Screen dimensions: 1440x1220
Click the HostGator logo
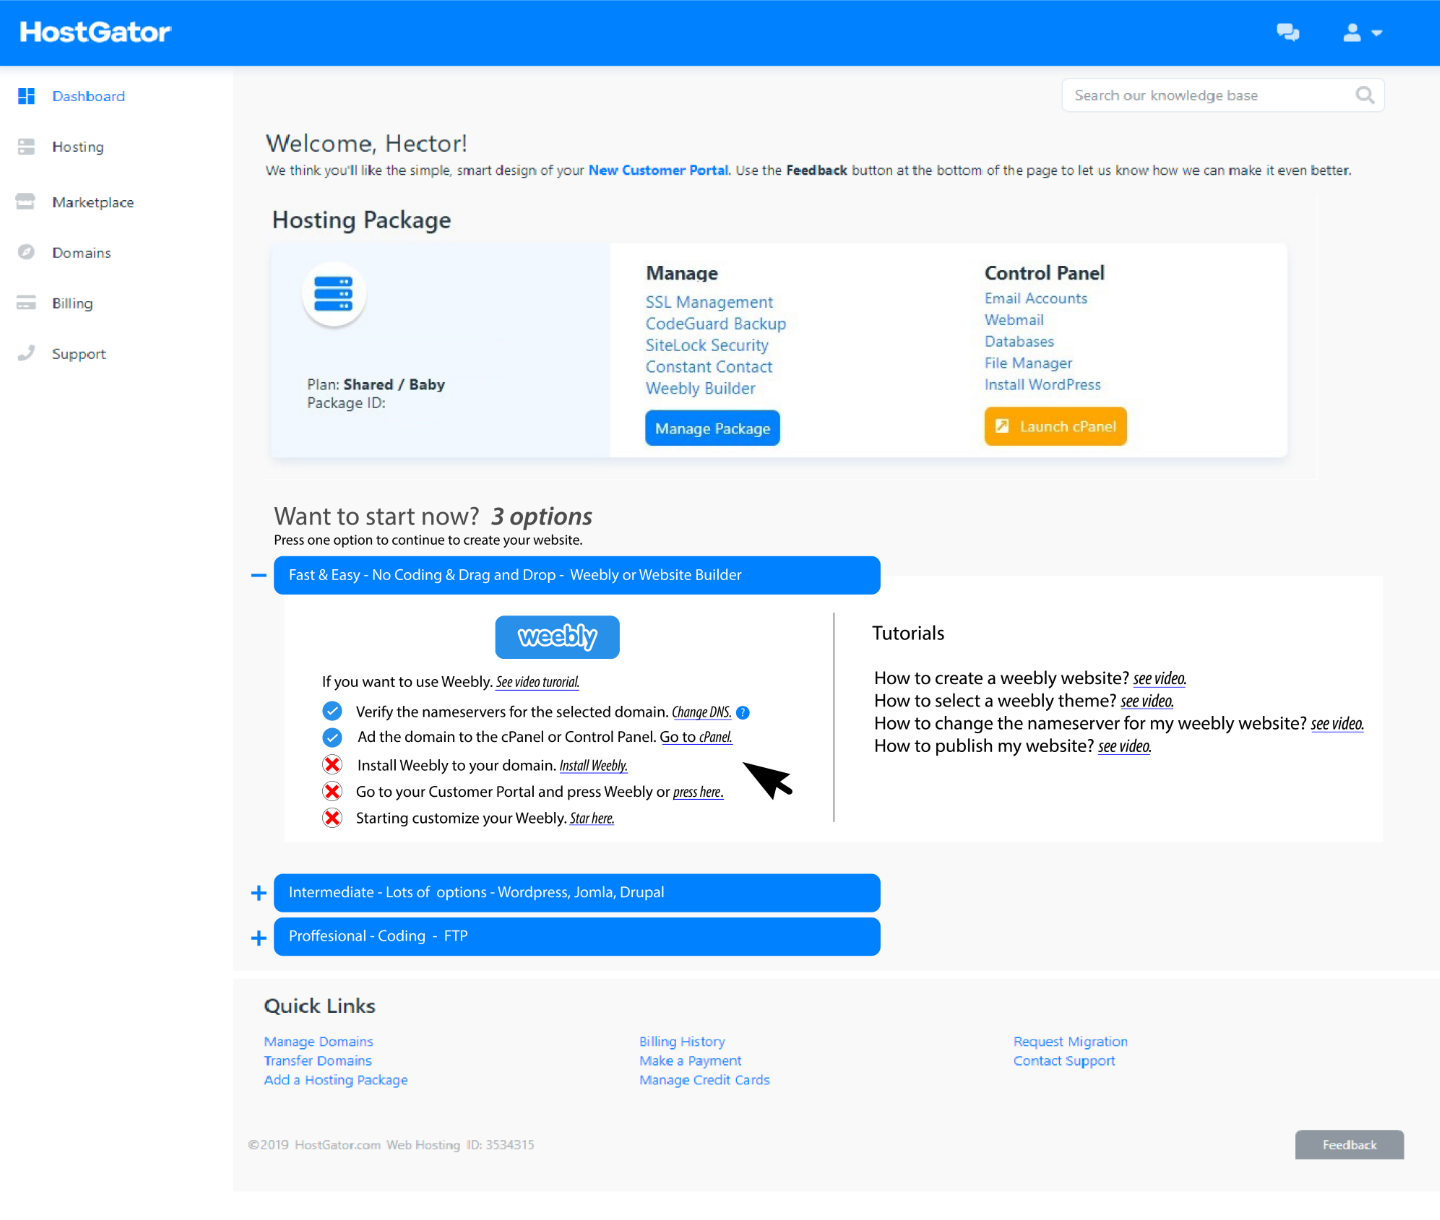pyautogui.click(x=96, y=32)
